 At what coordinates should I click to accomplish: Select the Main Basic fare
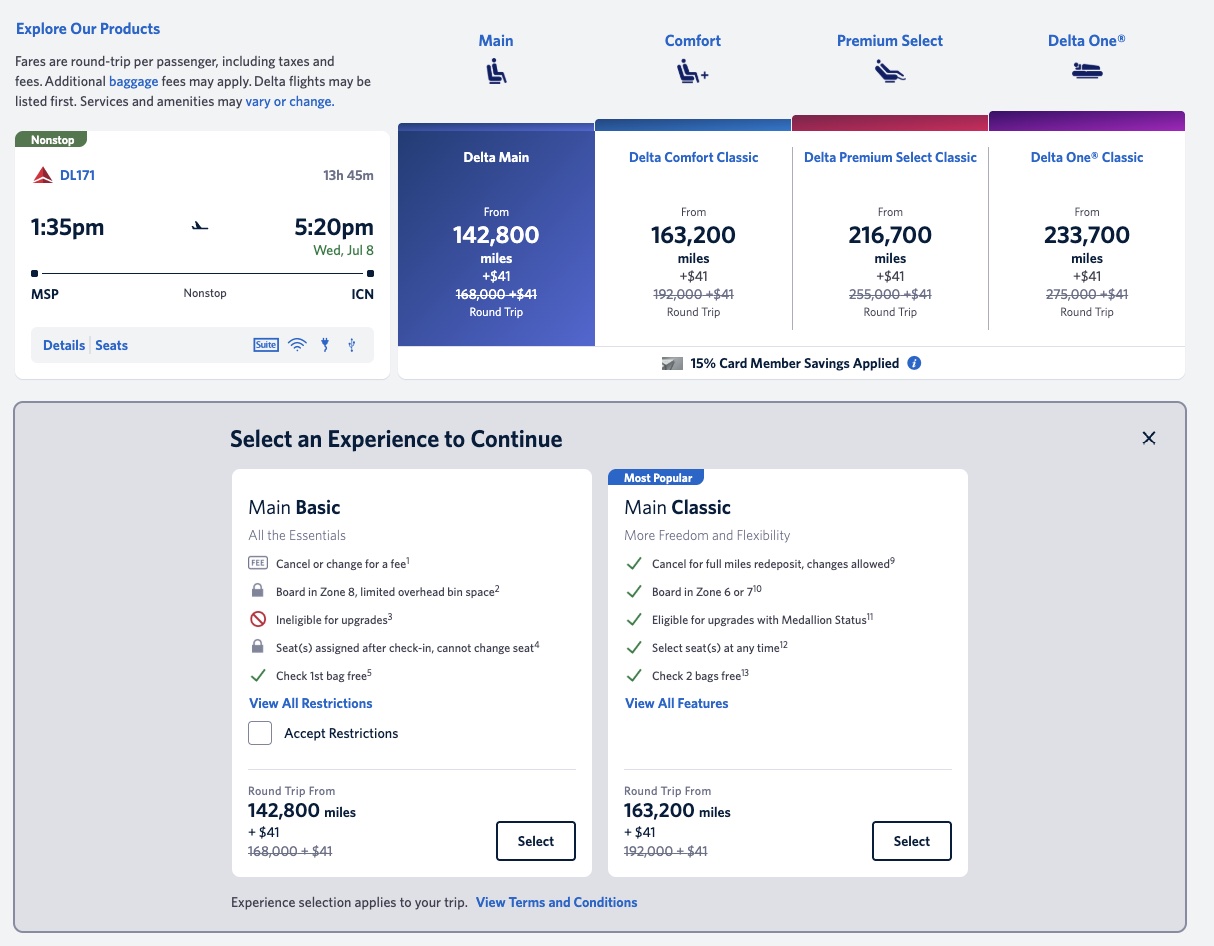535,841
